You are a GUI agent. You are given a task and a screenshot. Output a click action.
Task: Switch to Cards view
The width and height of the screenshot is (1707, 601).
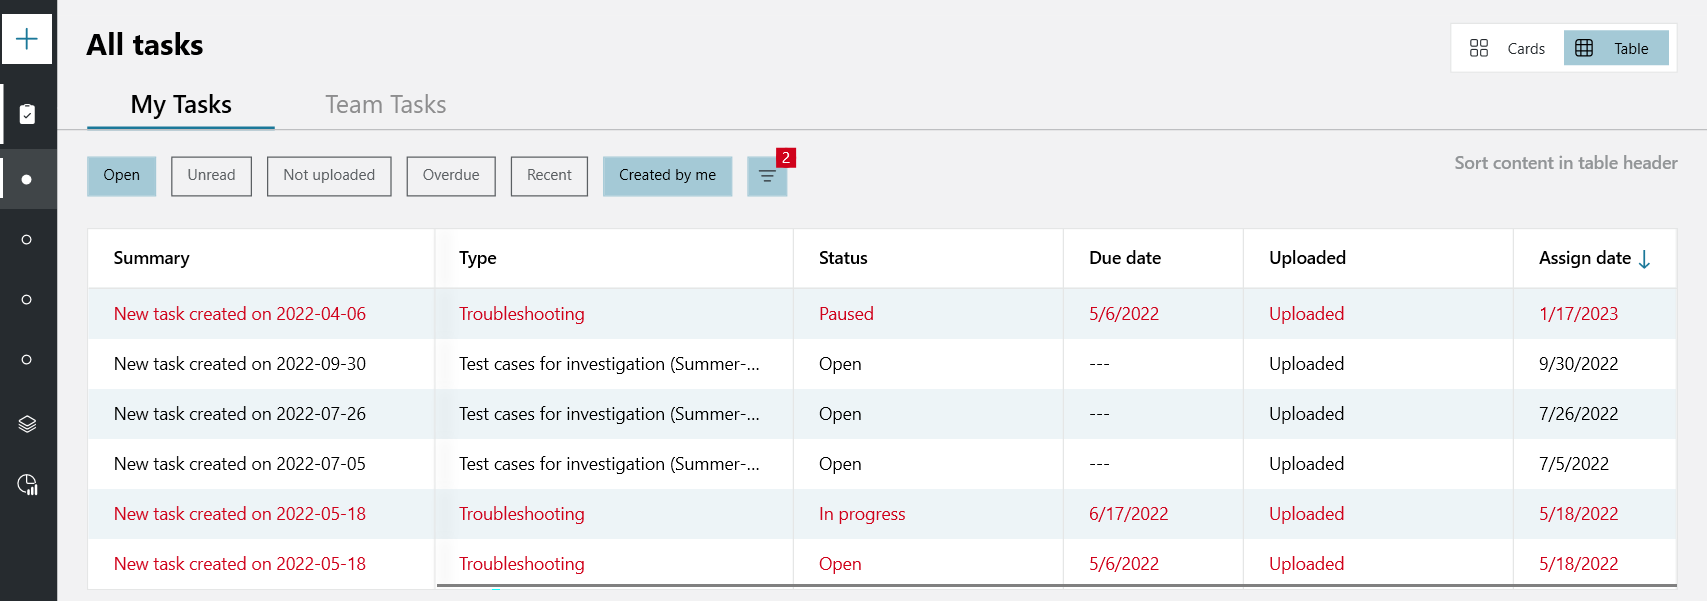[1508, 48]
